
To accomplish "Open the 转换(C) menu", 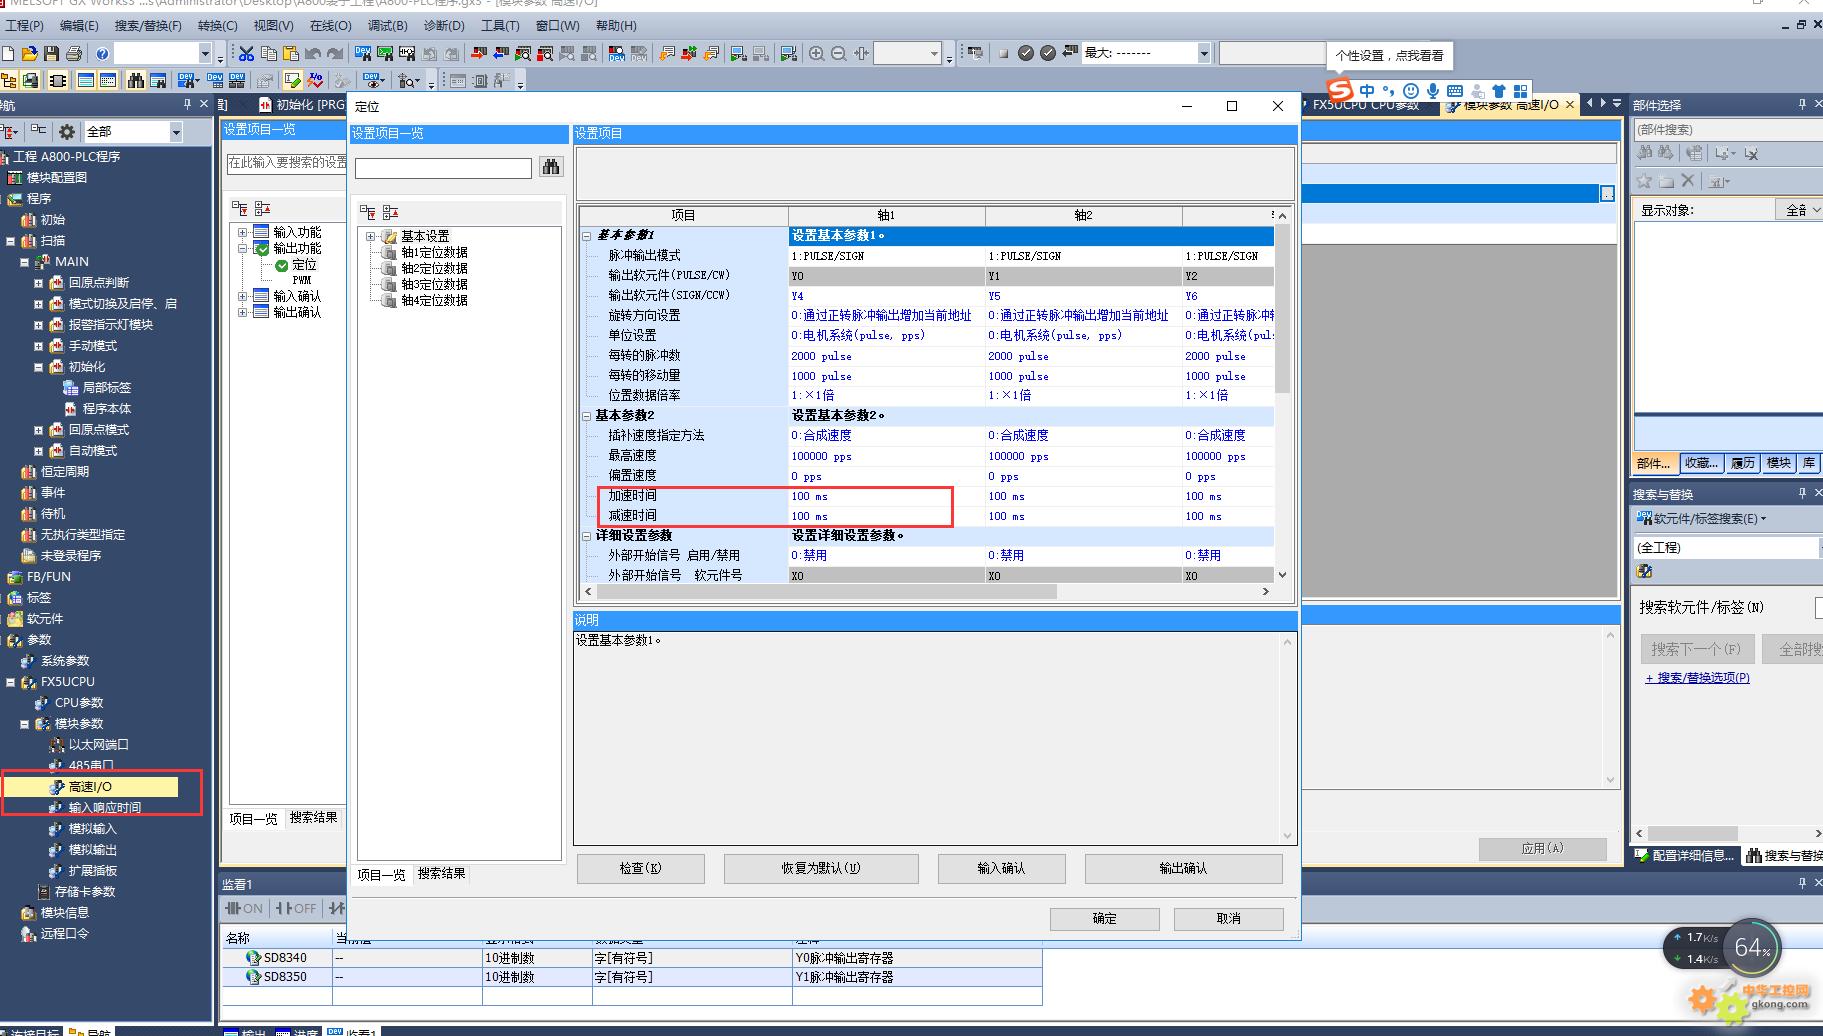I will (x=217, y=25).
